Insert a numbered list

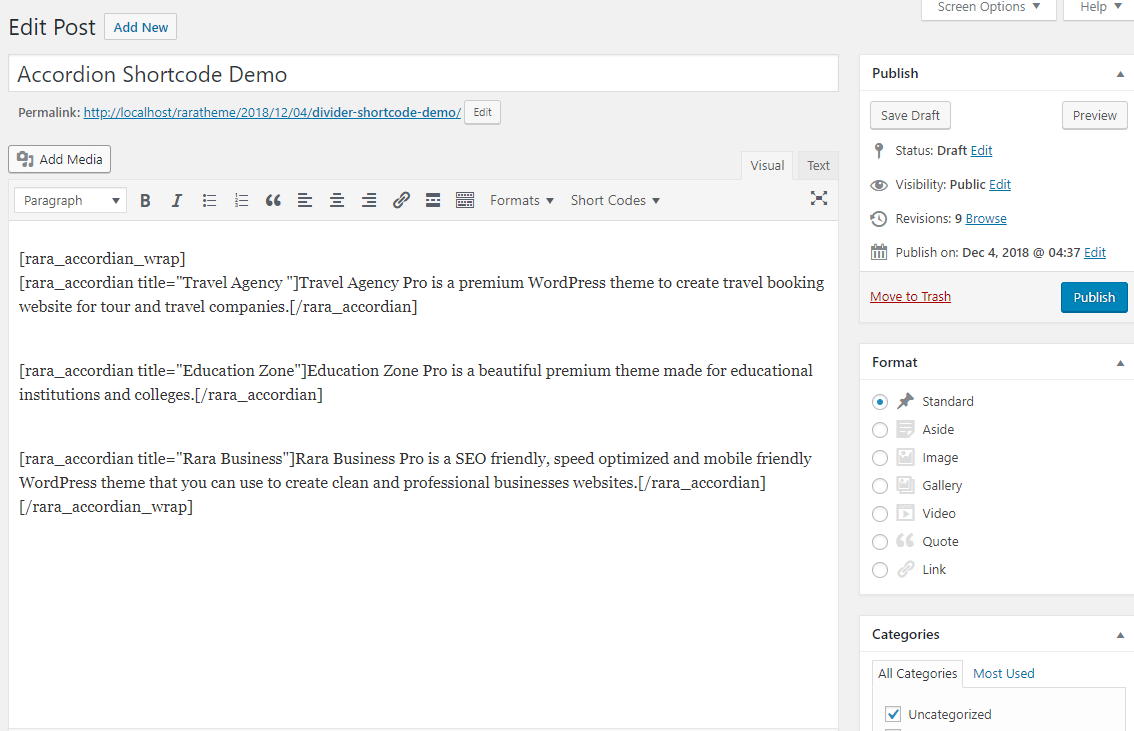coord(241,200)
